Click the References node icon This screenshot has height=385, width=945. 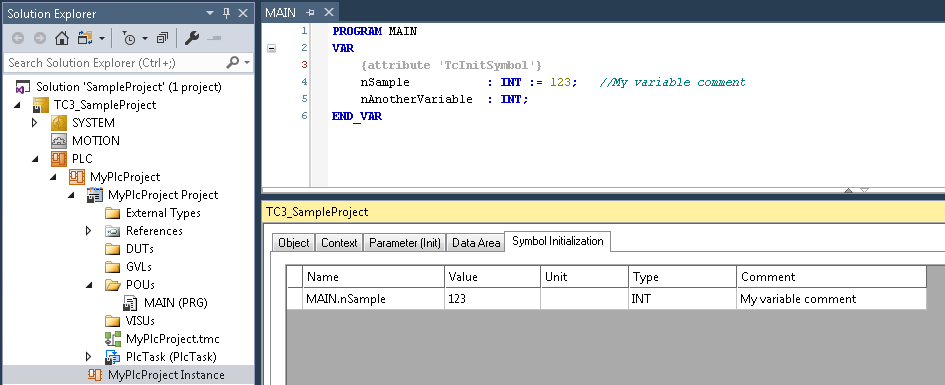[x=113, y=231]
